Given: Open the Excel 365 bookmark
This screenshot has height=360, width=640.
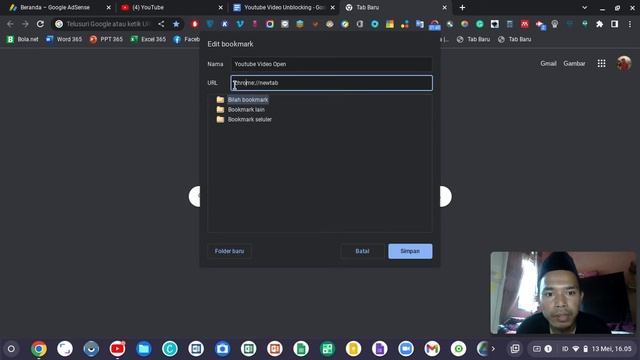Looking at the screenshot, I should pyautogui.click(x=148, y=39).
